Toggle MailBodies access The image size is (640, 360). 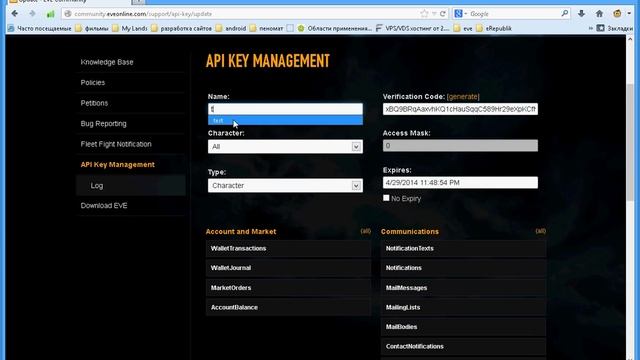463,327
